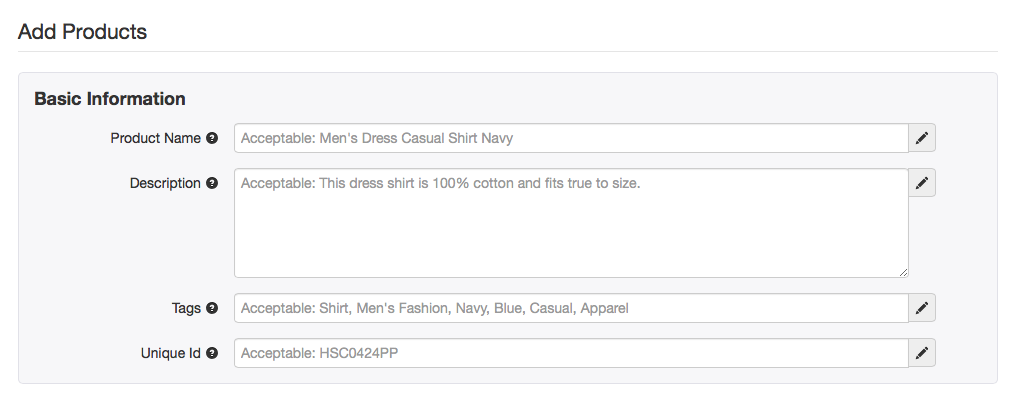Click the divider line below Add Products

pos(507,51)
